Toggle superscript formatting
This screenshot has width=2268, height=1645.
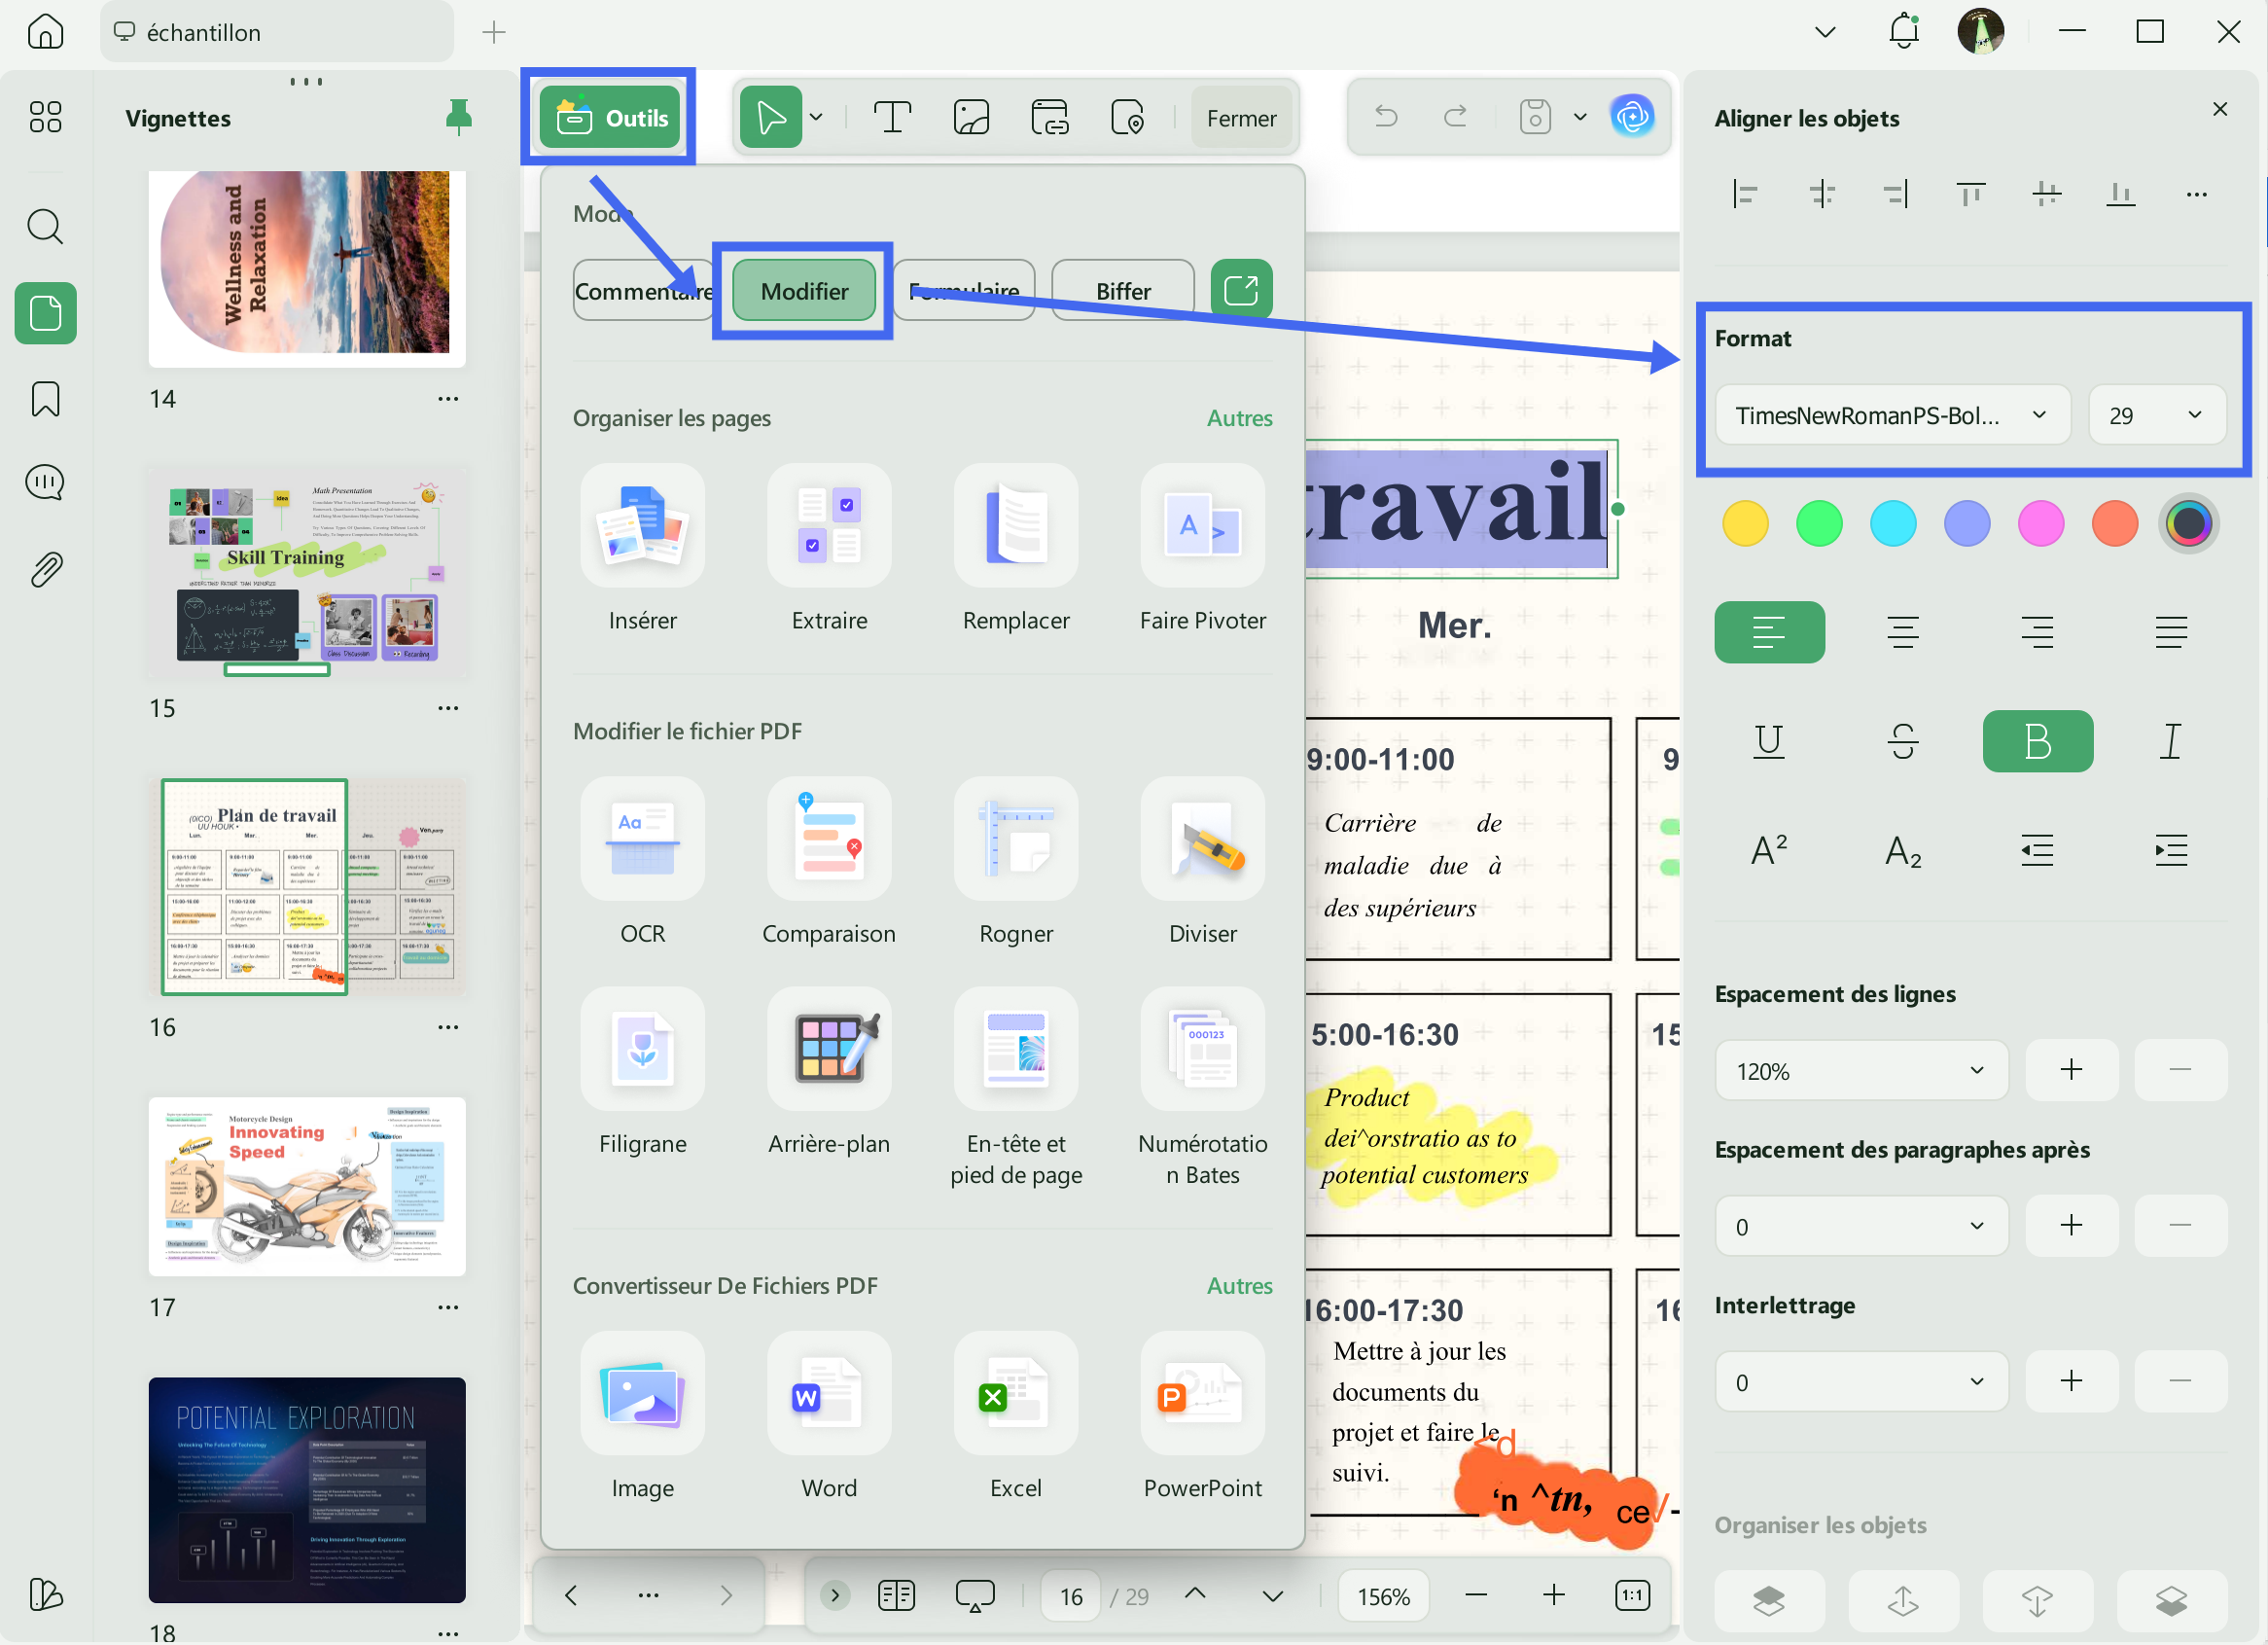1769,851
